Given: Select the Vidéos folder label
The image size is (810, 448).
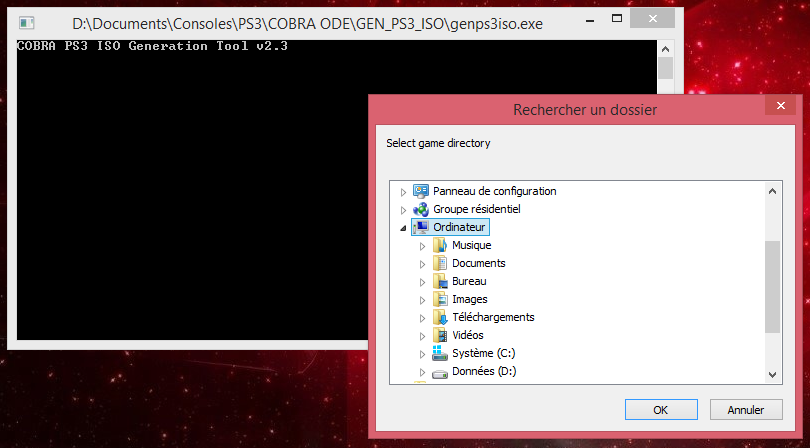Looking at the screenshot, I should tap(468, 335).
